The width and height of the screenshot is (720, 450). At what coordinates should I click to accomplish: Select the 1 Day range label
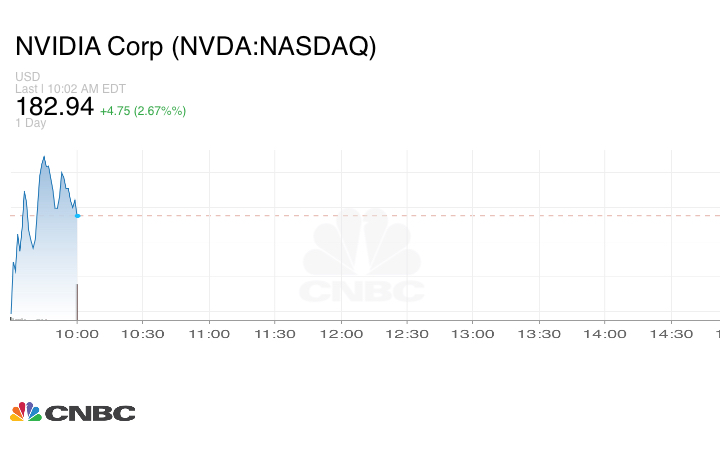click(31, 123)
